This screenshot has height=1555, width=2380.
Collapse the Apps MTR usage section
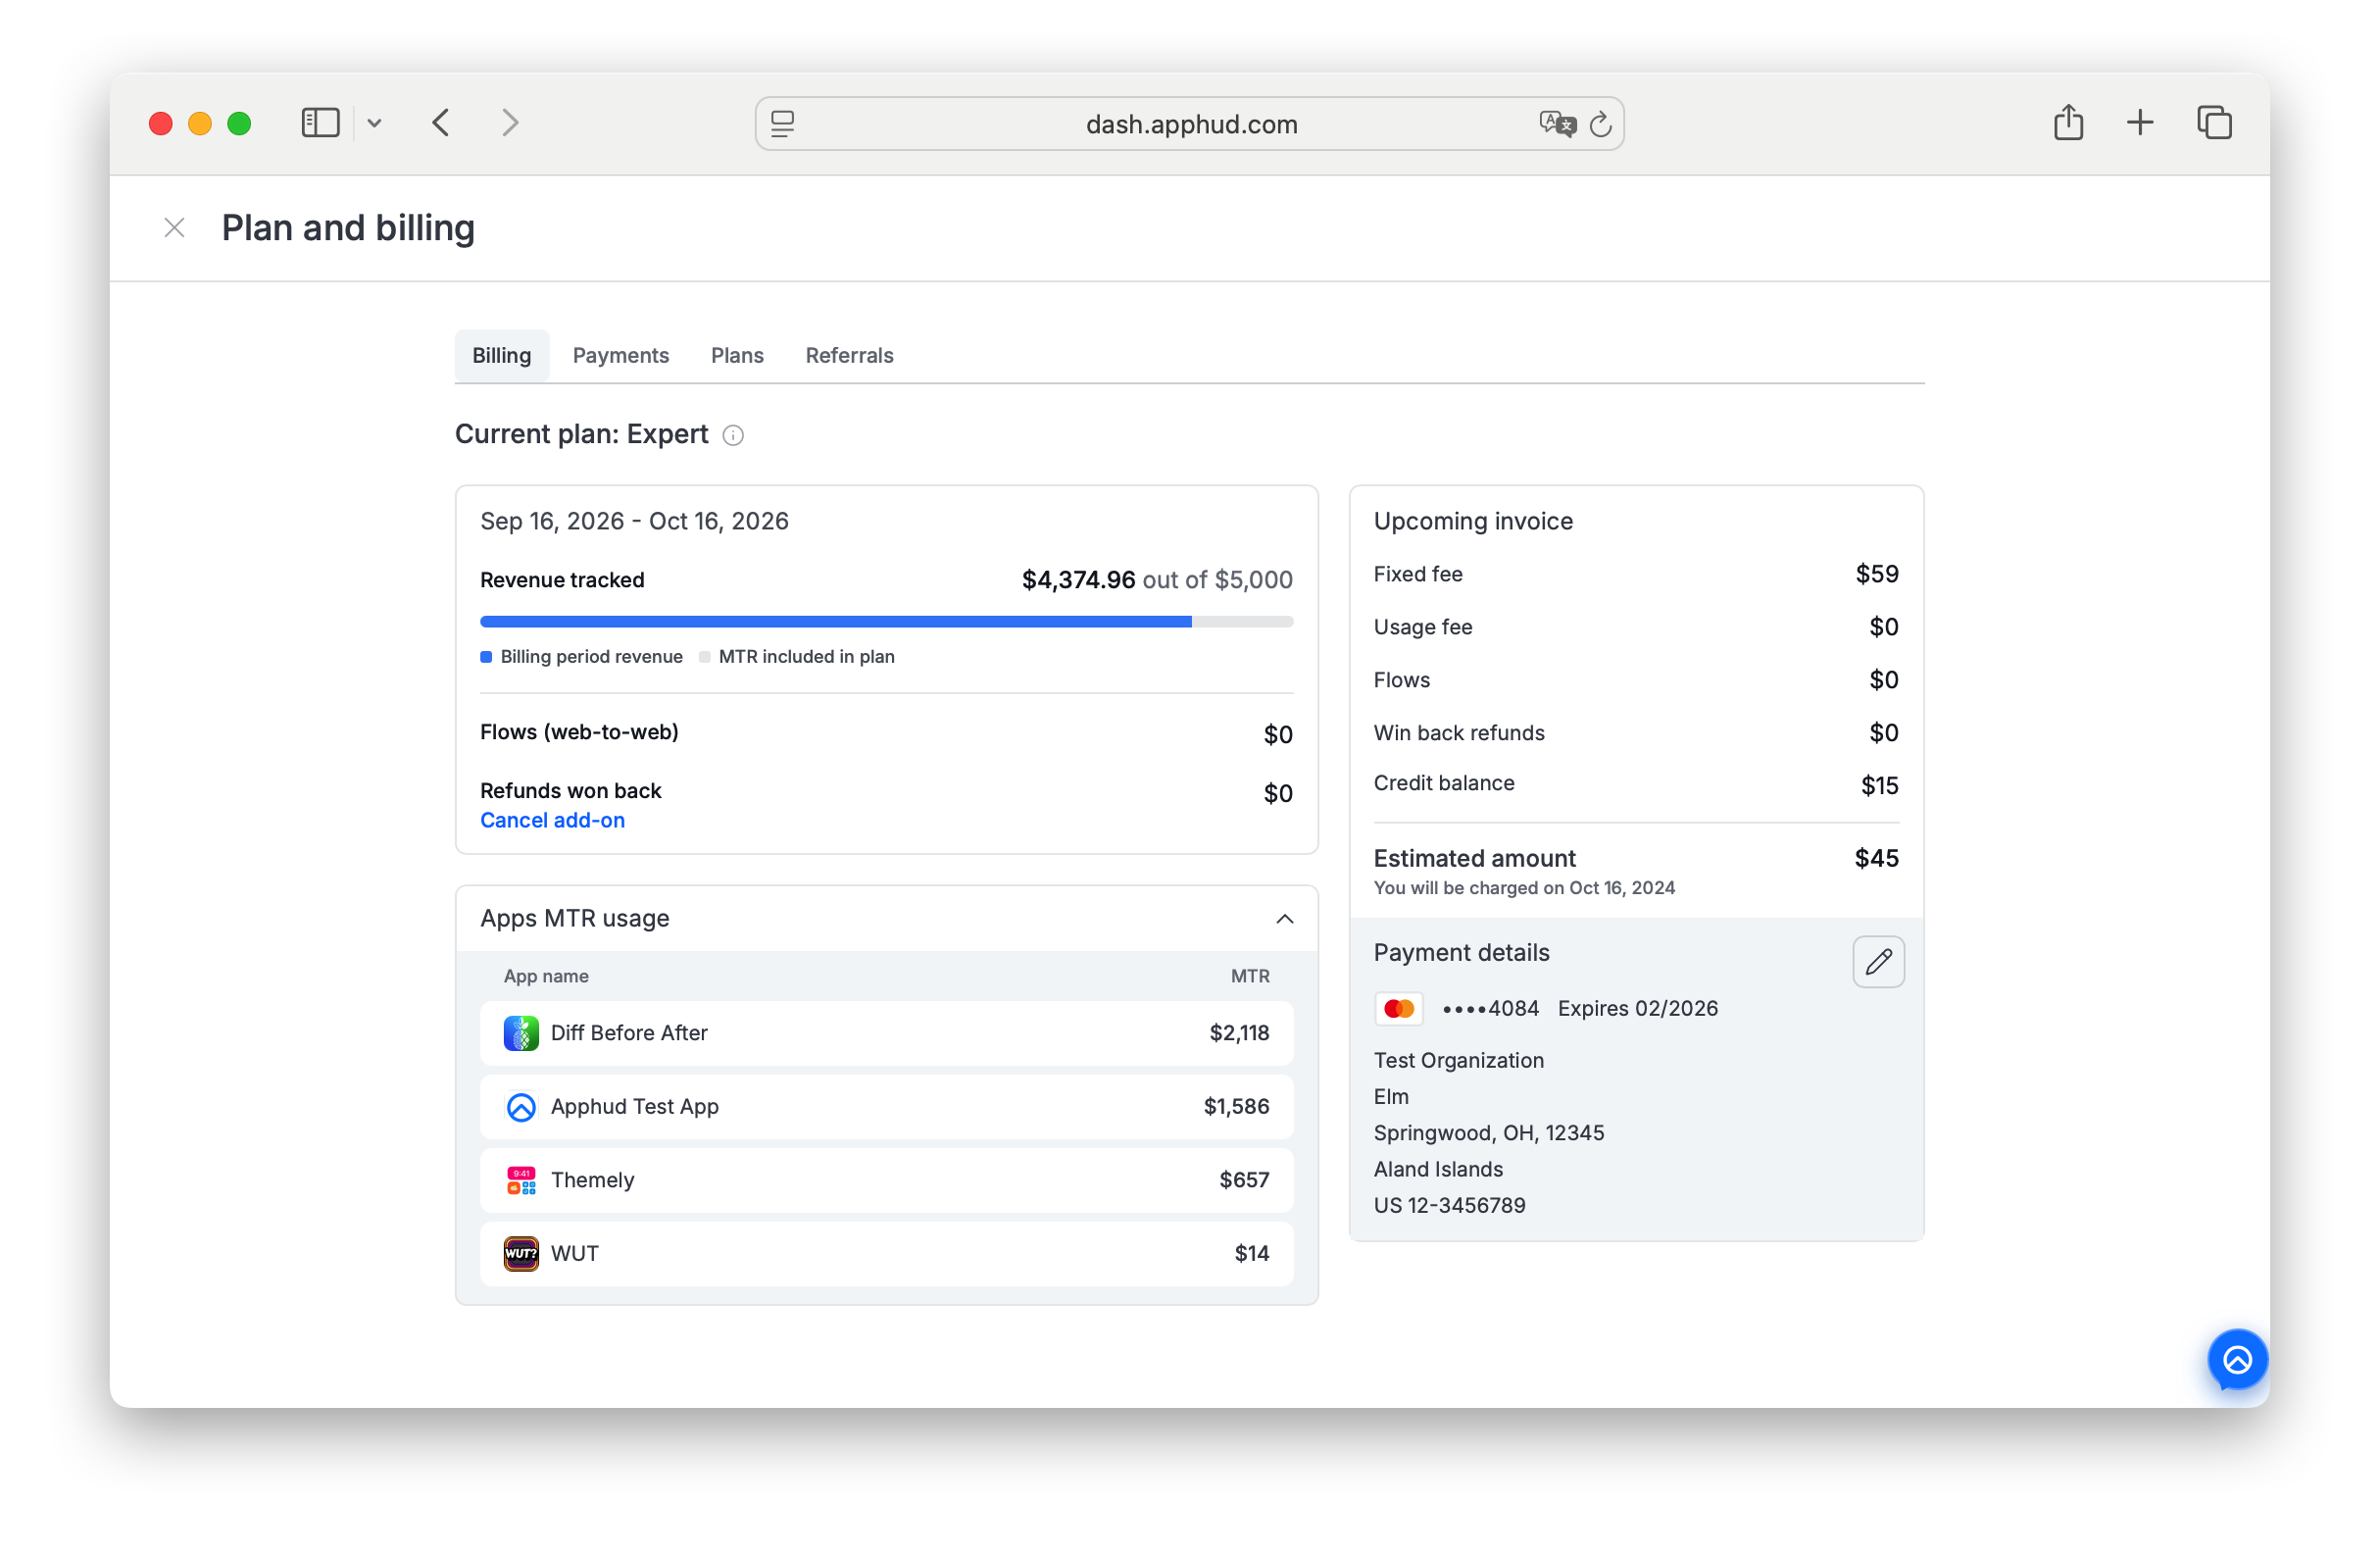point(1284,918)
